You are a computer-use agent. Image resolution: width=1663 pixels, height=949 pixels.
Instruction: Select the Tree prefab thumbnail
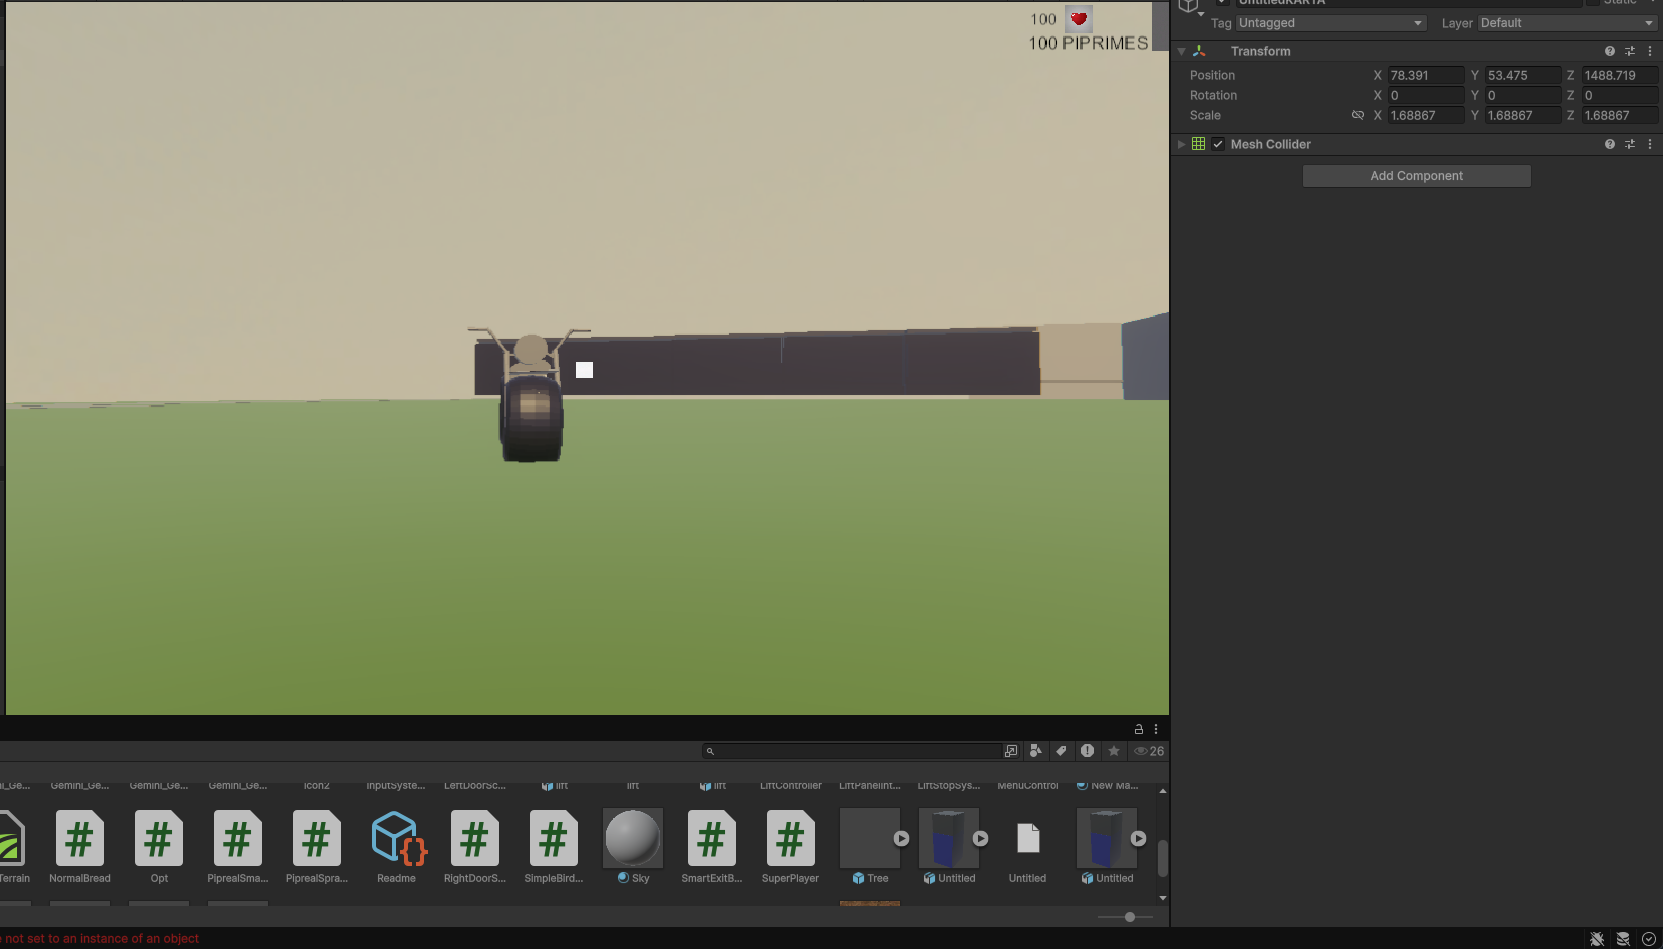click(x=870, y=838)
